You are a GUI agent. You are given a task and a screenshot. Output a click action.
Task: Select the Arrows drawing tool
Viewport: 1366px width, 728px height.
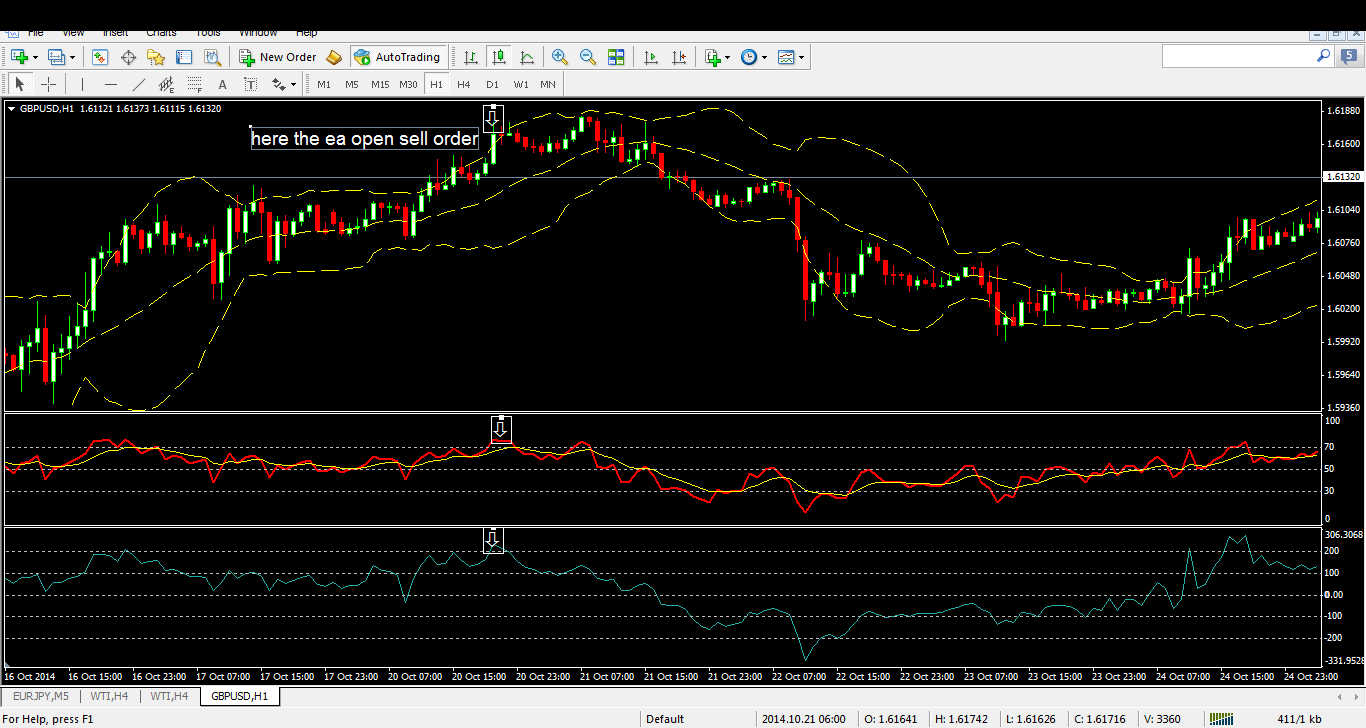[279, 85]
